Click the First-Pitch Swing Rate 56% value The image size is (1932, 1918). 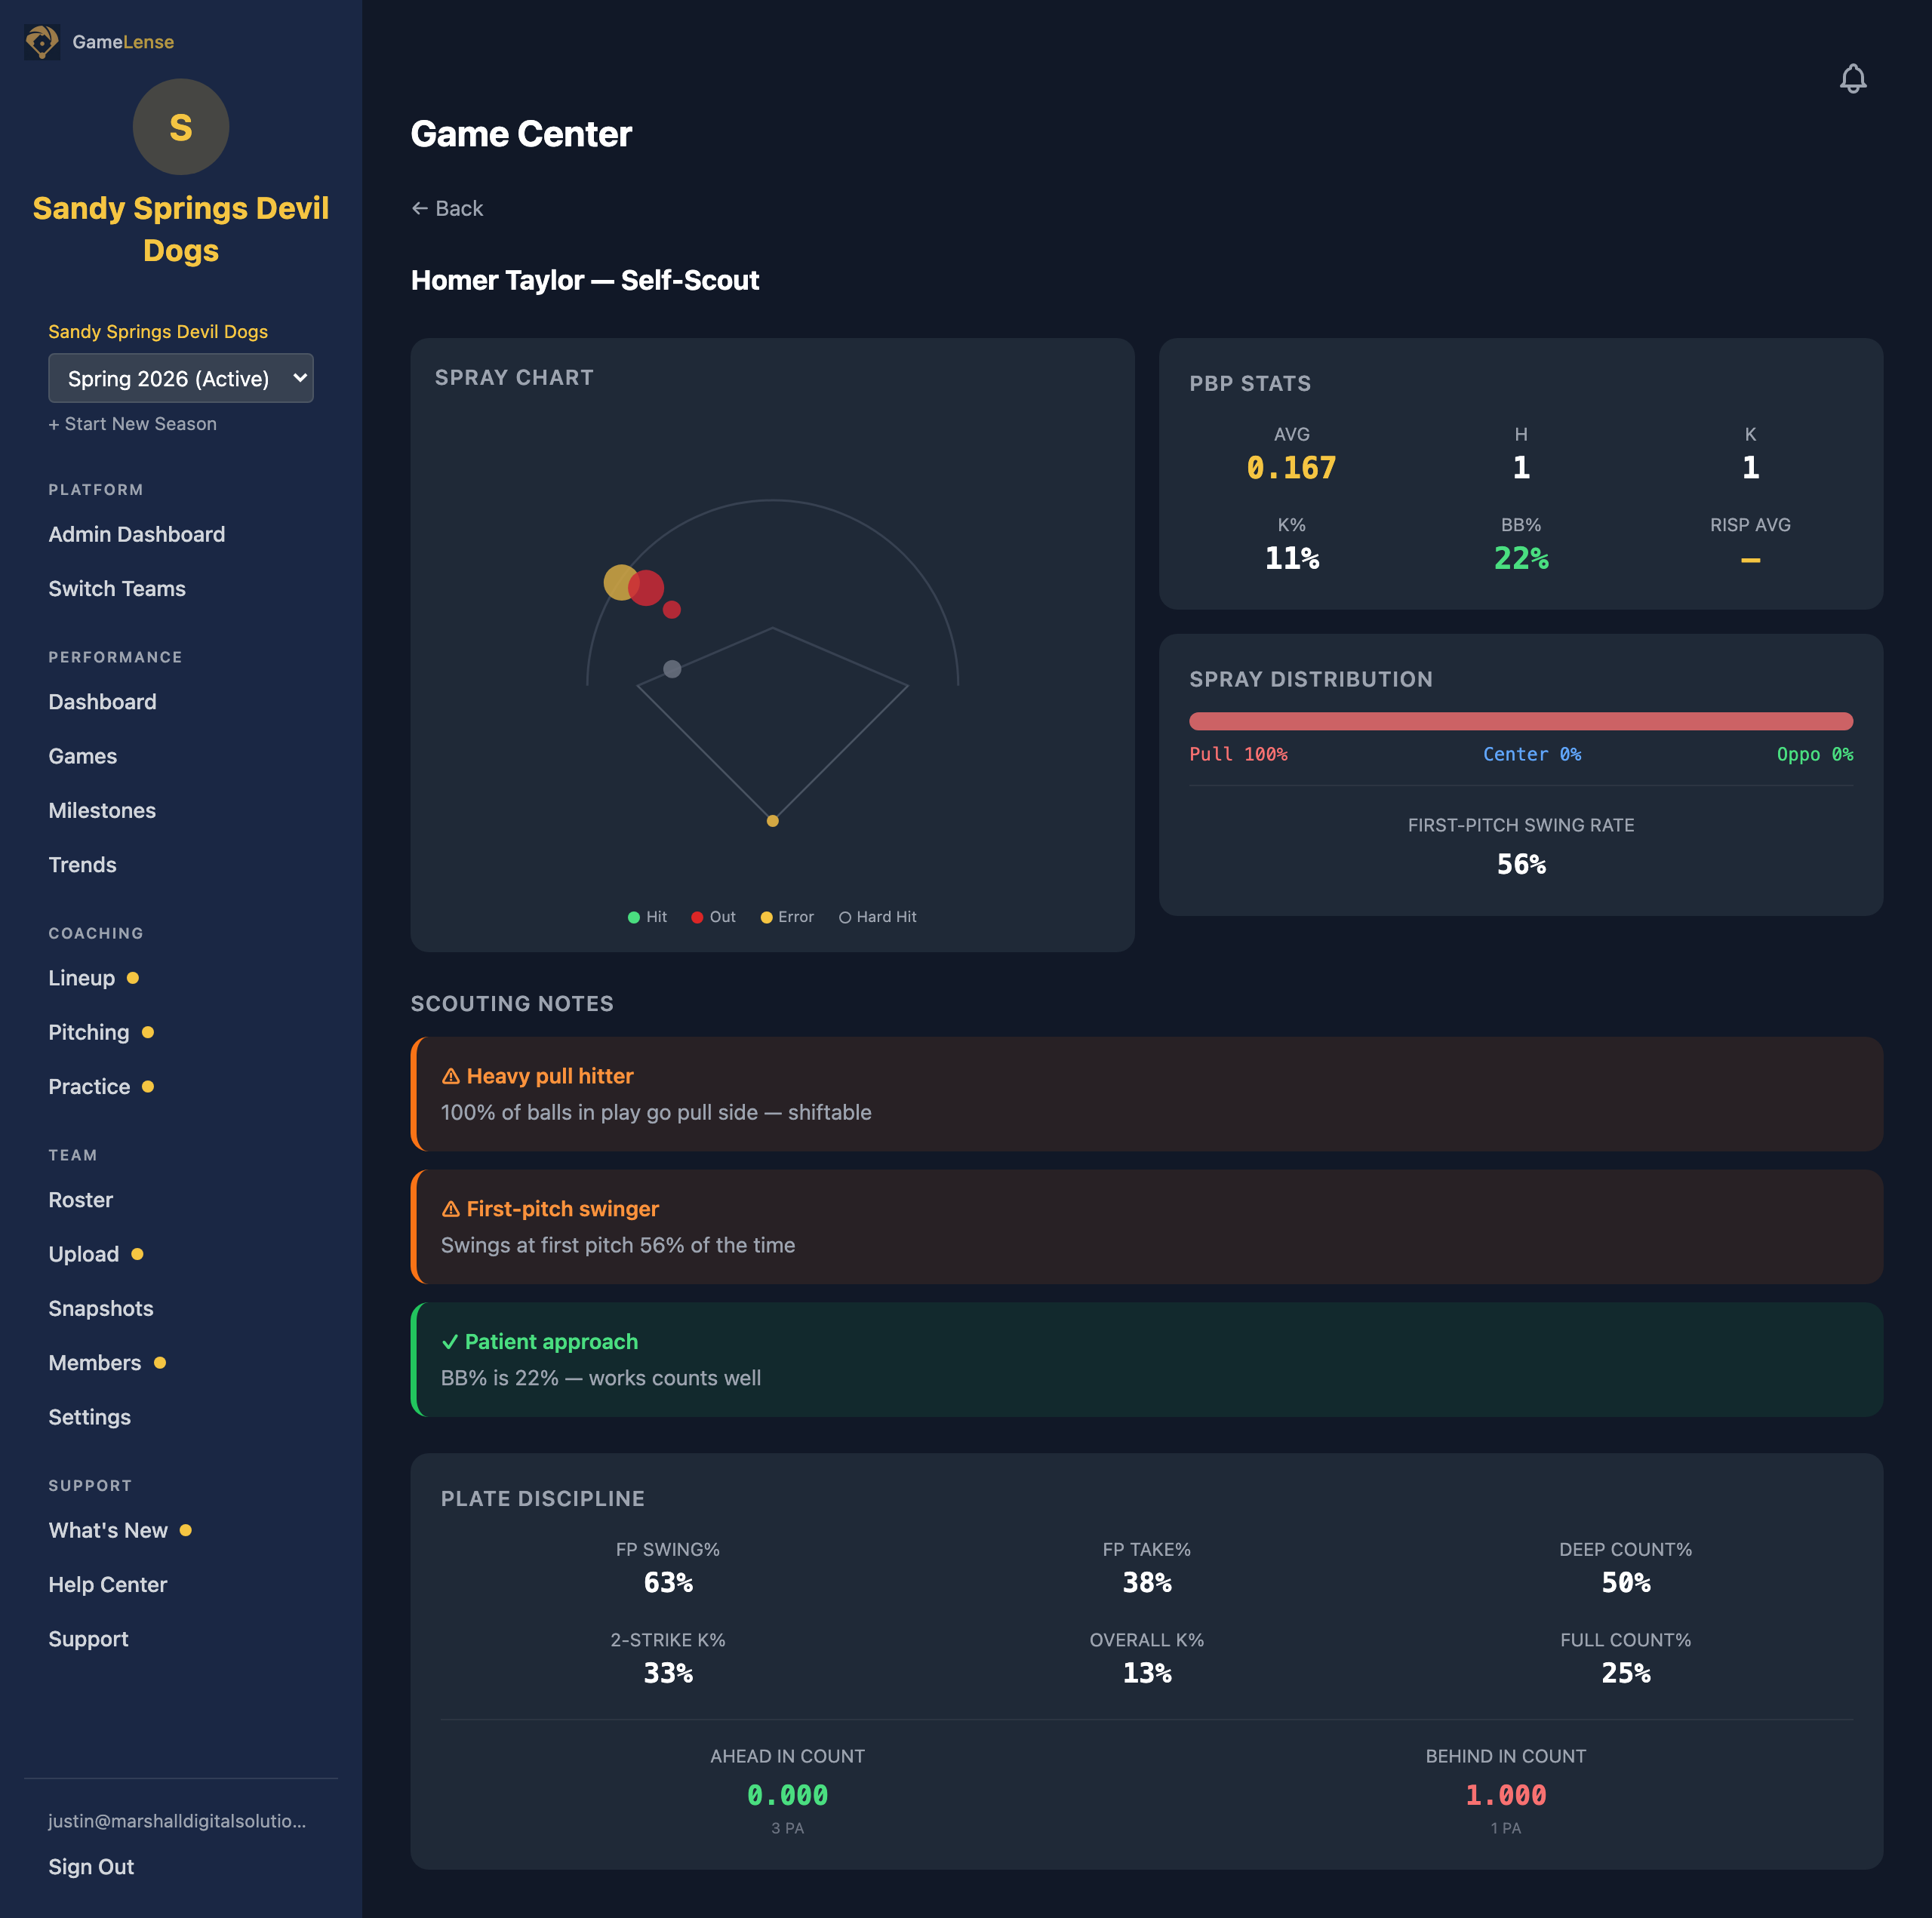[x=1521, y=864]
